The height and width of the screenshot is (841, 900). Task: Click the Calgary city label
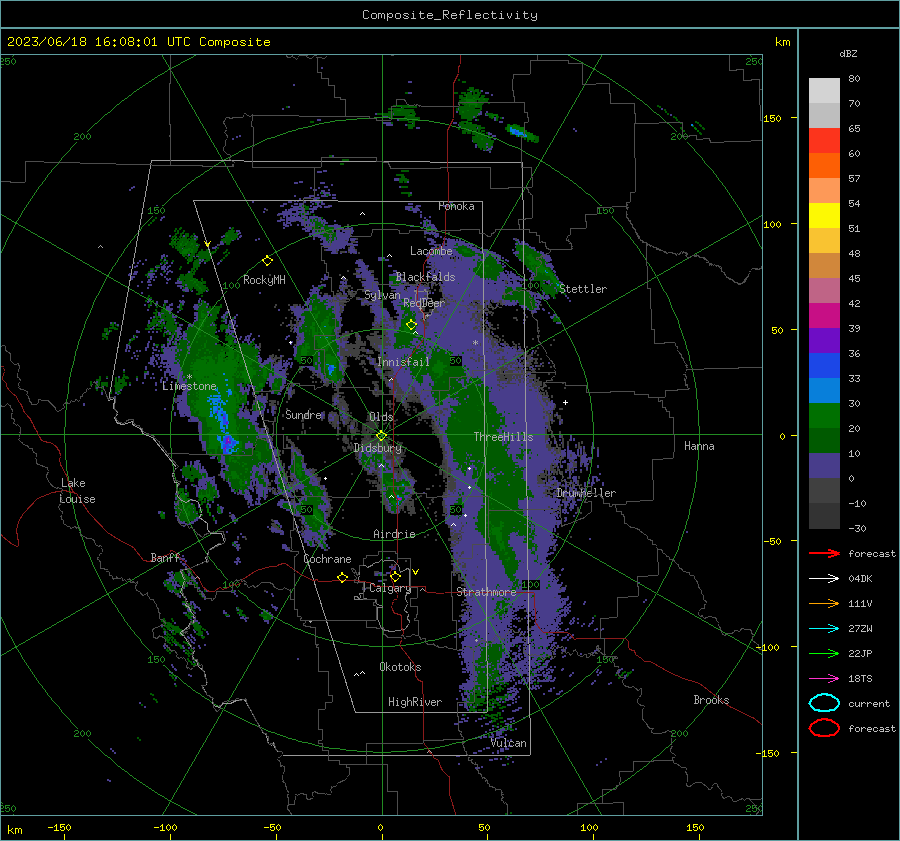tap(390, 588)
